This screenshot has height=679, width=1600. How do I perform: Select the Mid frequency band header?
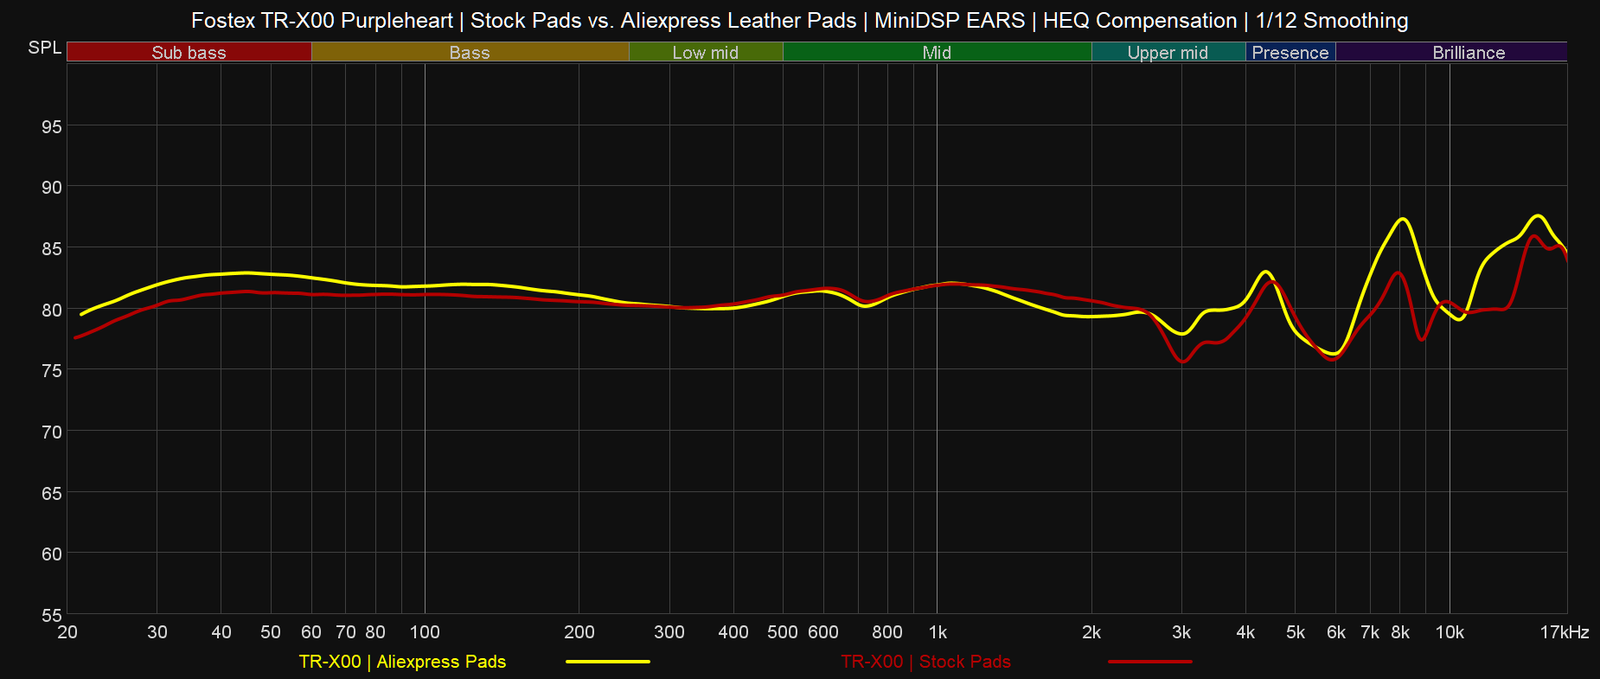[937, 52]
